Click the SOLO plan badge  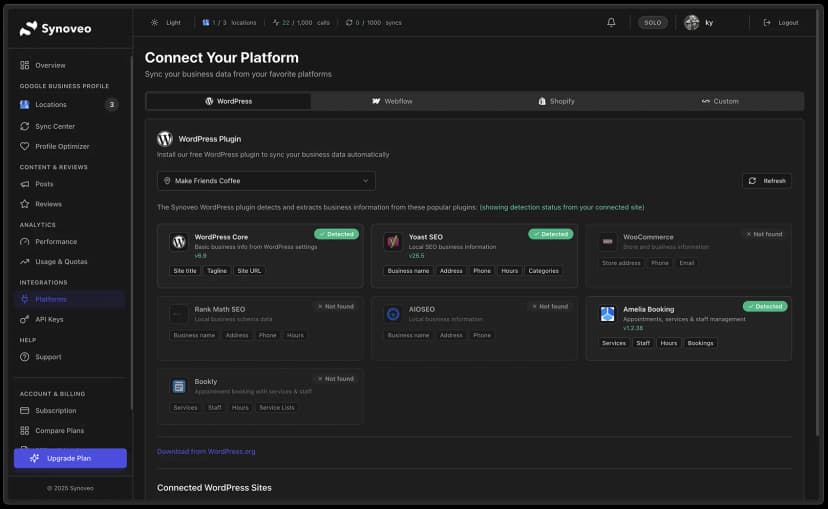(652, 22)
